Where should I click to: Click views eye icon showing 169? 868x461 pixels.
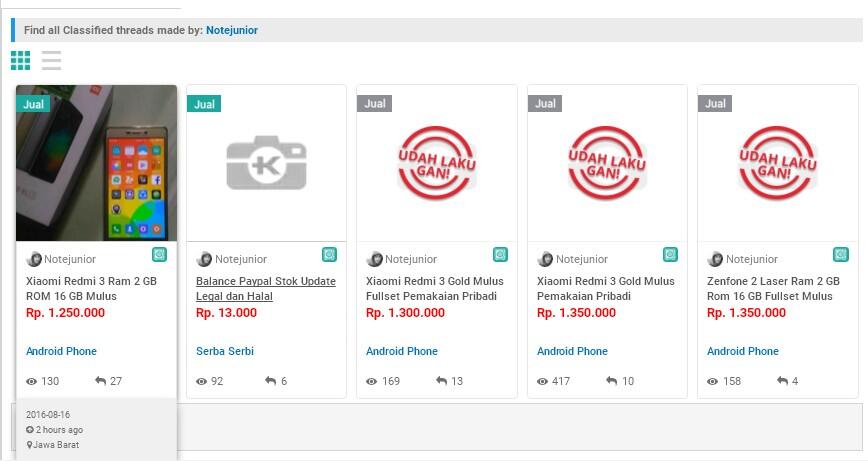[x=371, y=381]
